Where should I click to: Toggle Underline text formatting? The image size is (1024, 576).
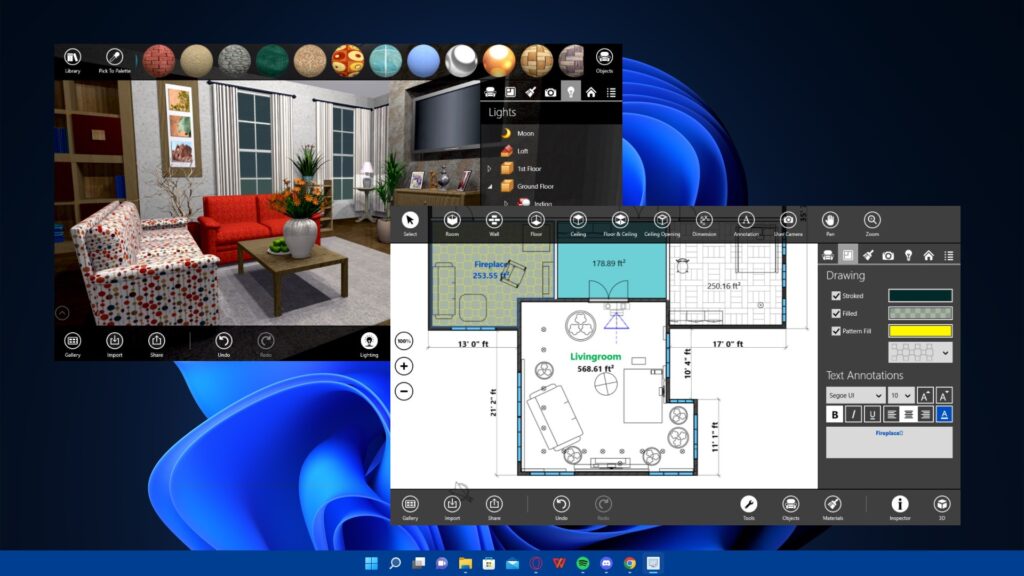(871, 414)
